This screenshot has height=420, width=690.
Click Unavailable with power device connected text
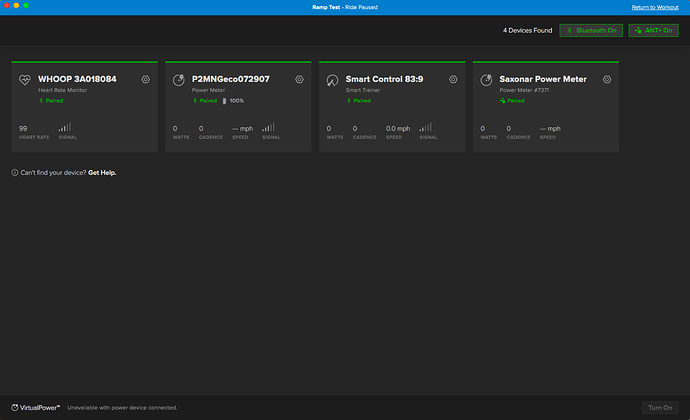tap(122, 408)
